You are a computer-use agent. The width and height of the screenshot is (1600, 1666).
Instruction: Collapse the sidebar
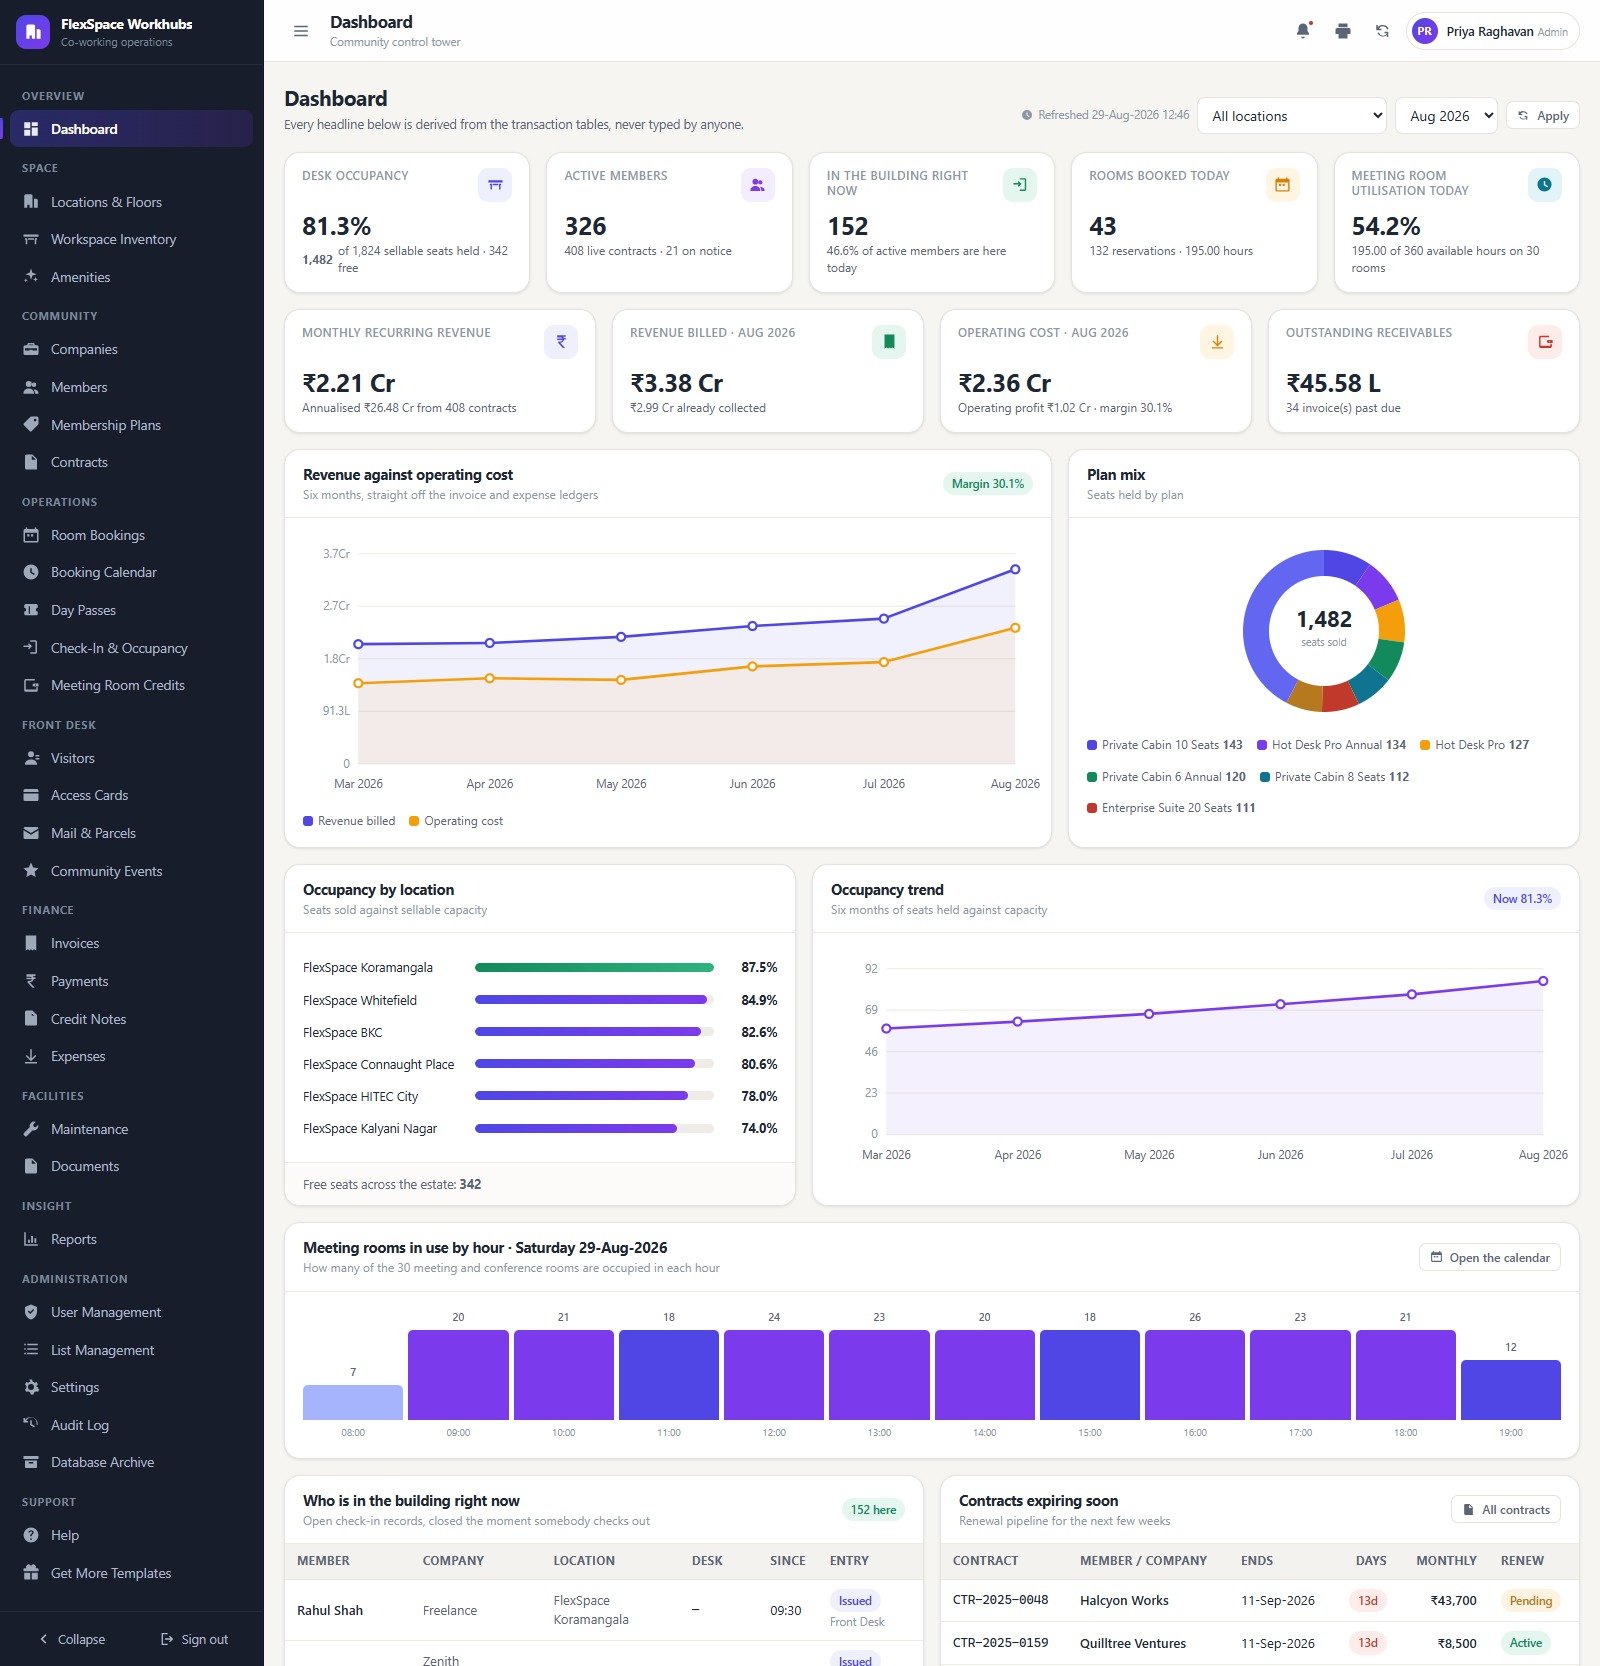[x=71, y=1639]
